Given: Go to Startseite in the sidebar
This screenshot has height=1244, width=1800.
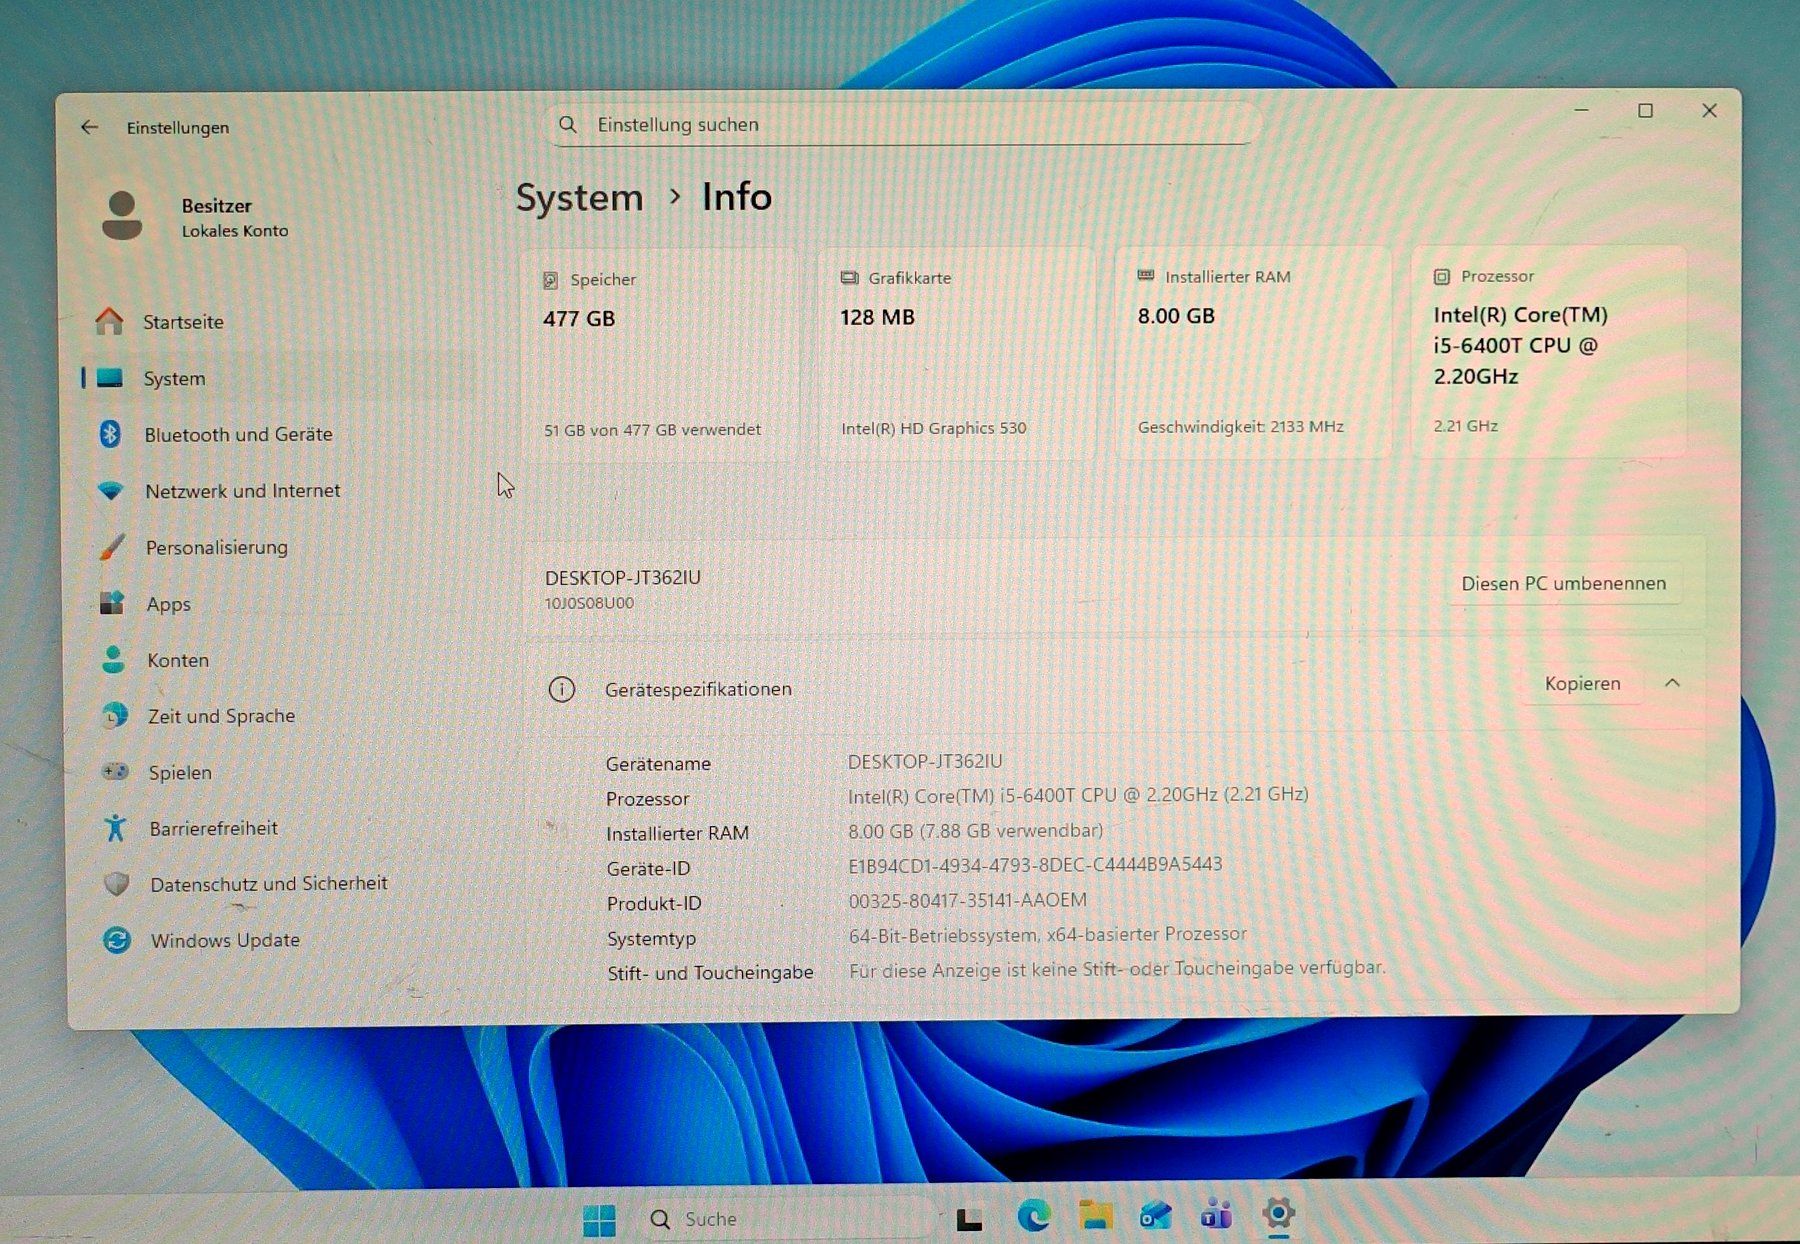Looking at the screenshot, I should (x=183, y=322).
